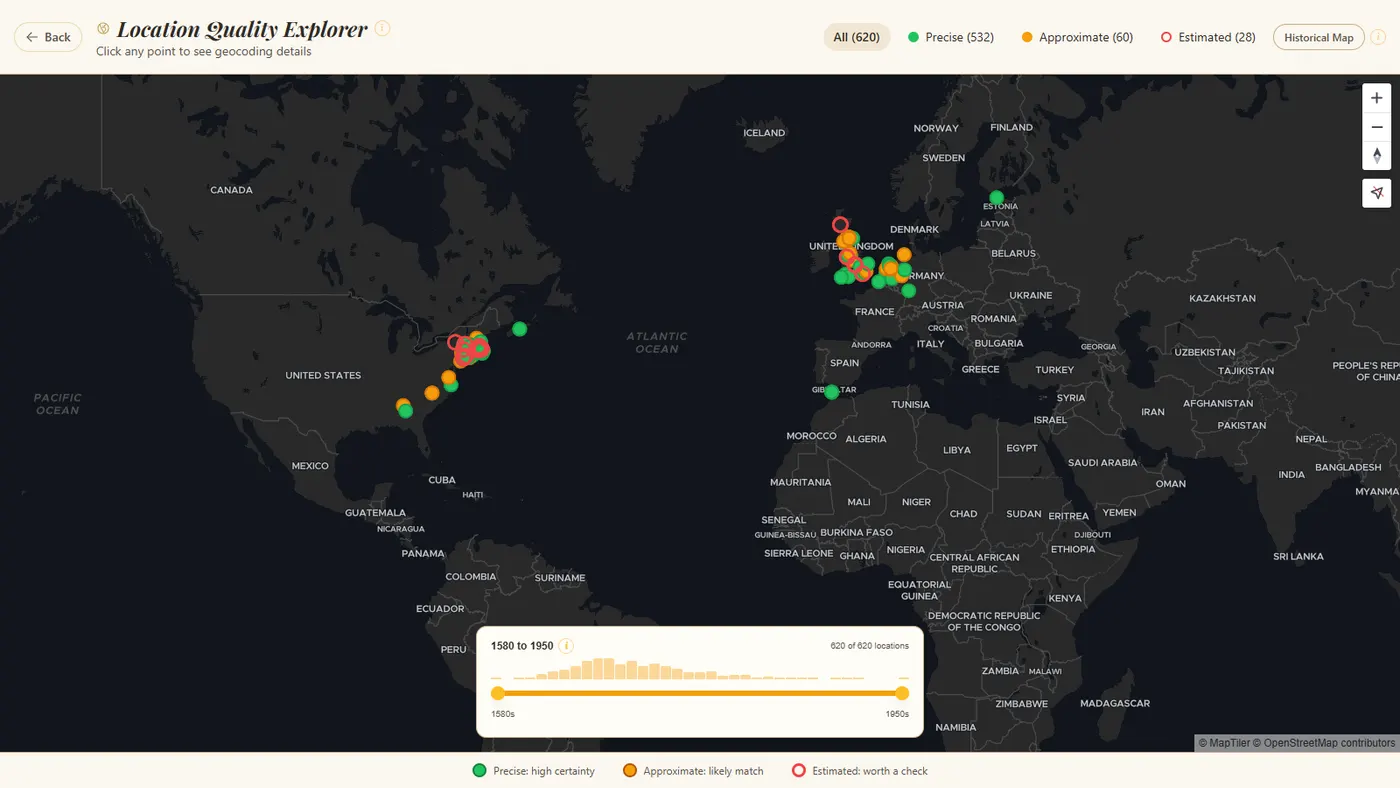Click the compass logo before the title
Screen dimensions: 1400x788
click(103, 28)
